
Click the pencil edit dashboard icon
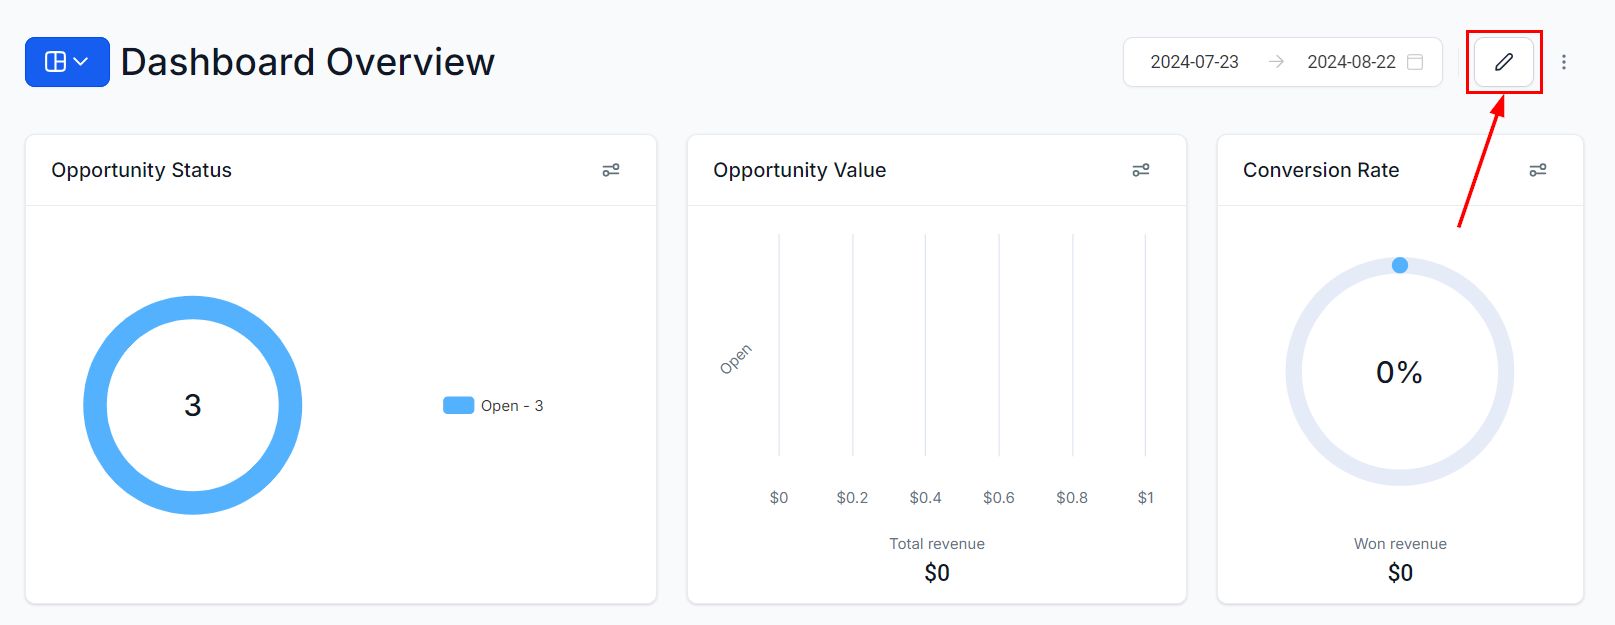[x=1503, y=62]
